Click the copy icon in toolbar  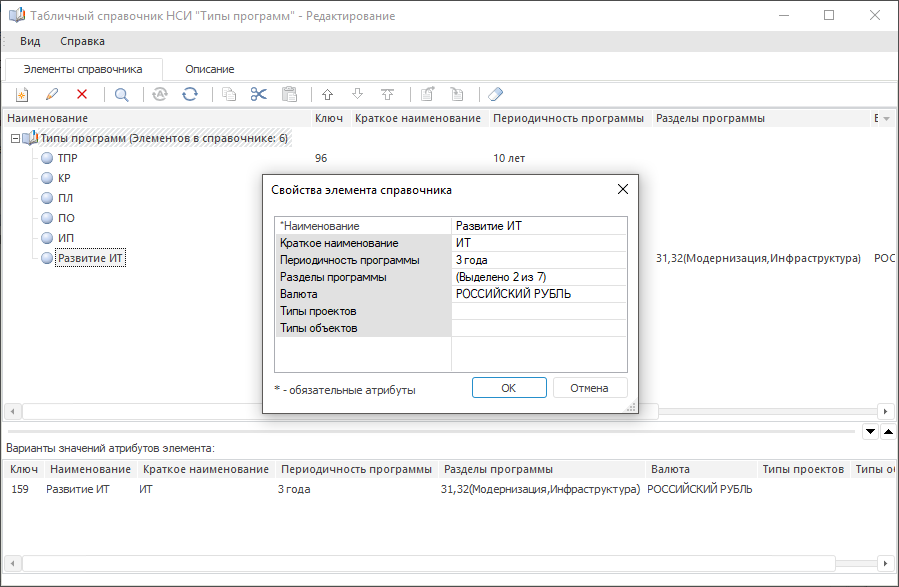(229, 94)
